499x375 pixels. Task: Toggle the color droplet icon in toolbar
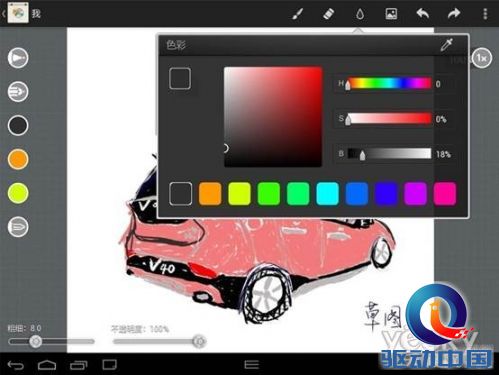click(x=360, y=14)
